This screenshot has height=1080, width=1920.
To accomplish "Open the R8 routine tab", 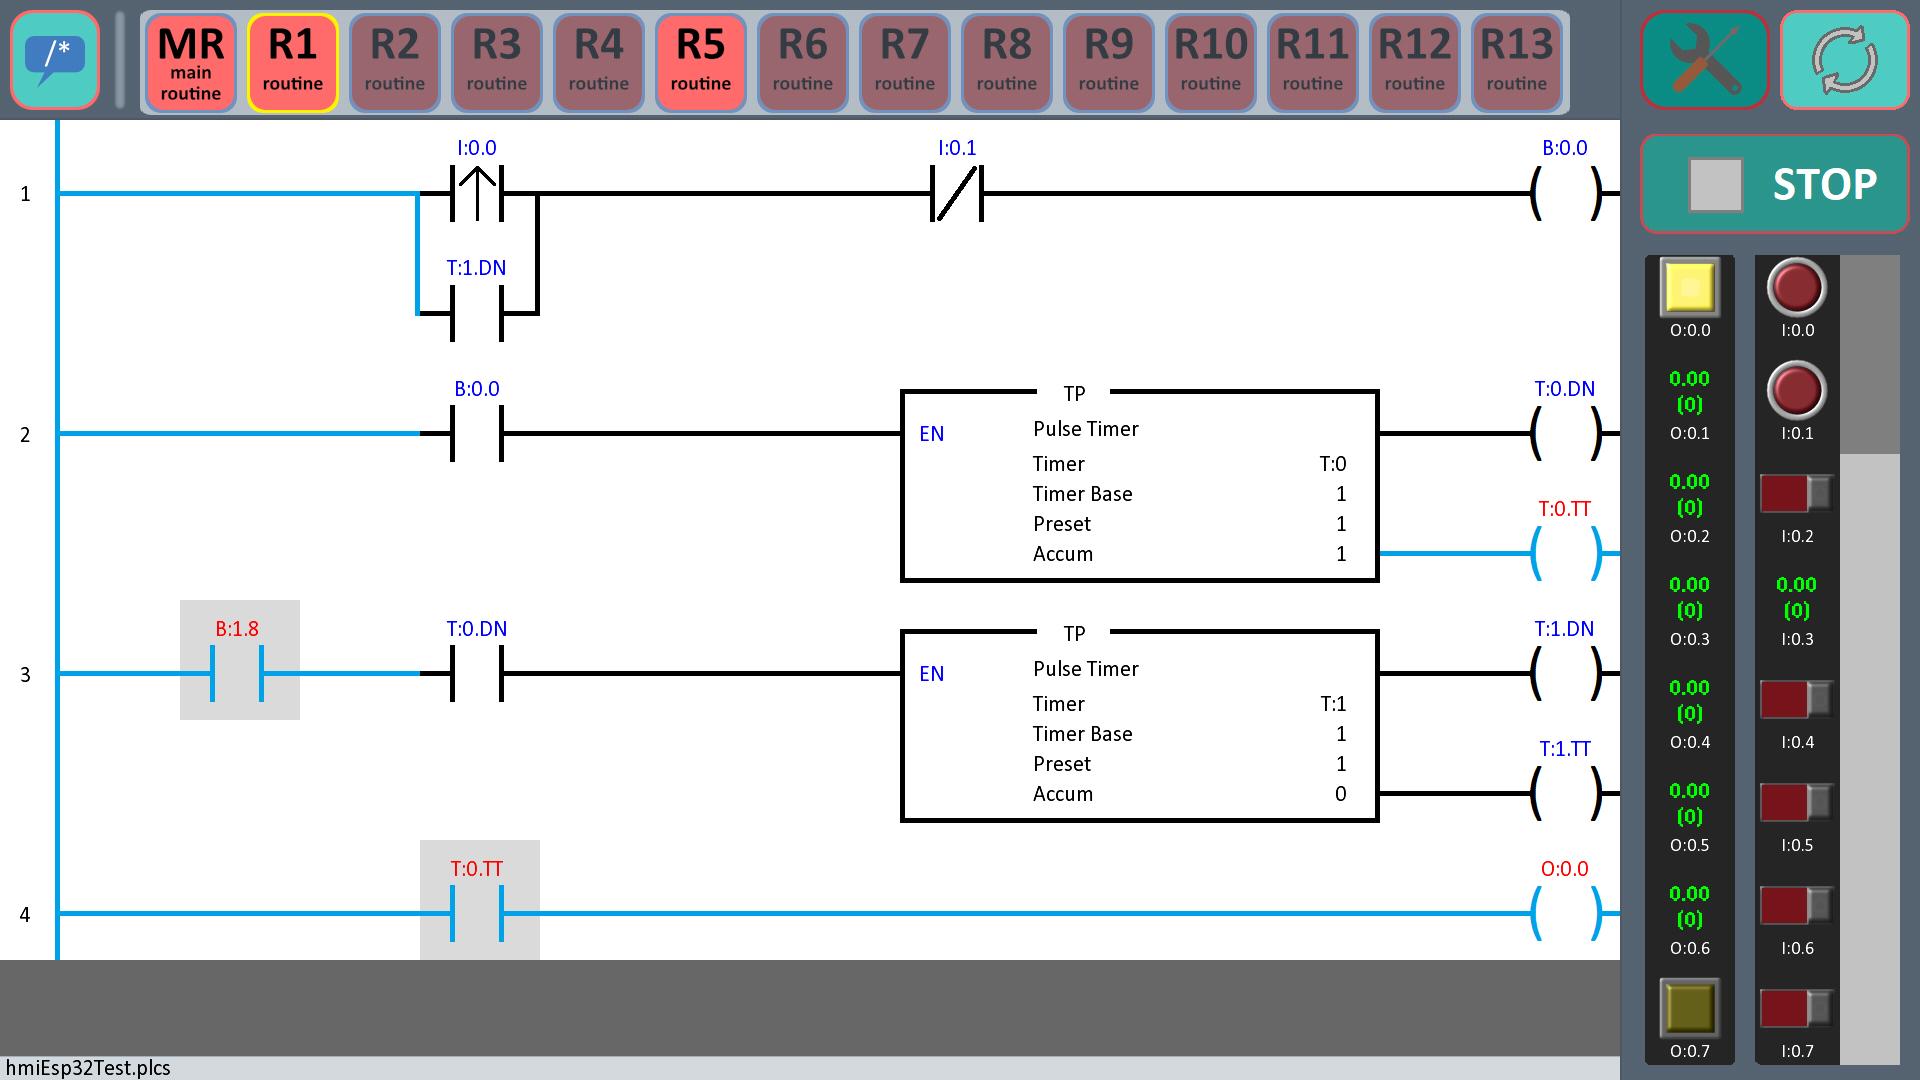I will coord(1007,63).
